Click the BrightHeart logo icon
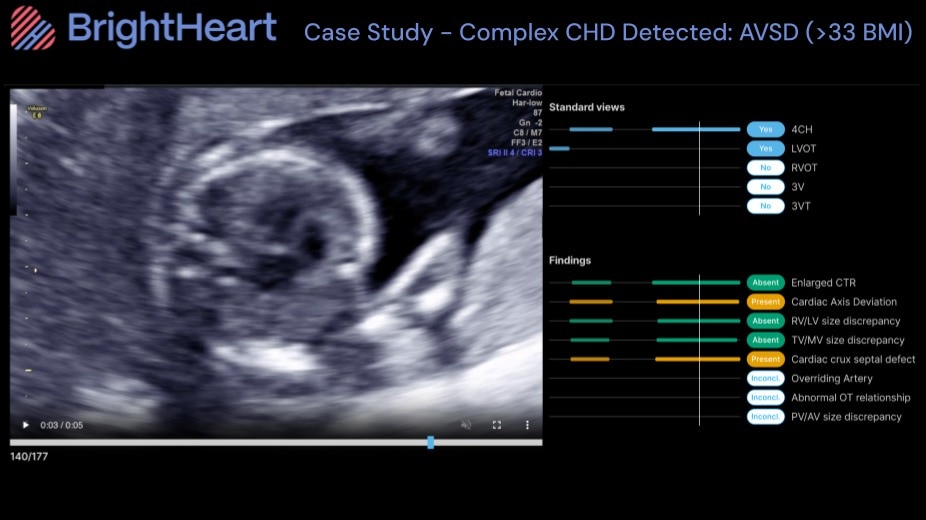The width and height of the screenshot is (926, 520). coord(33,28)
